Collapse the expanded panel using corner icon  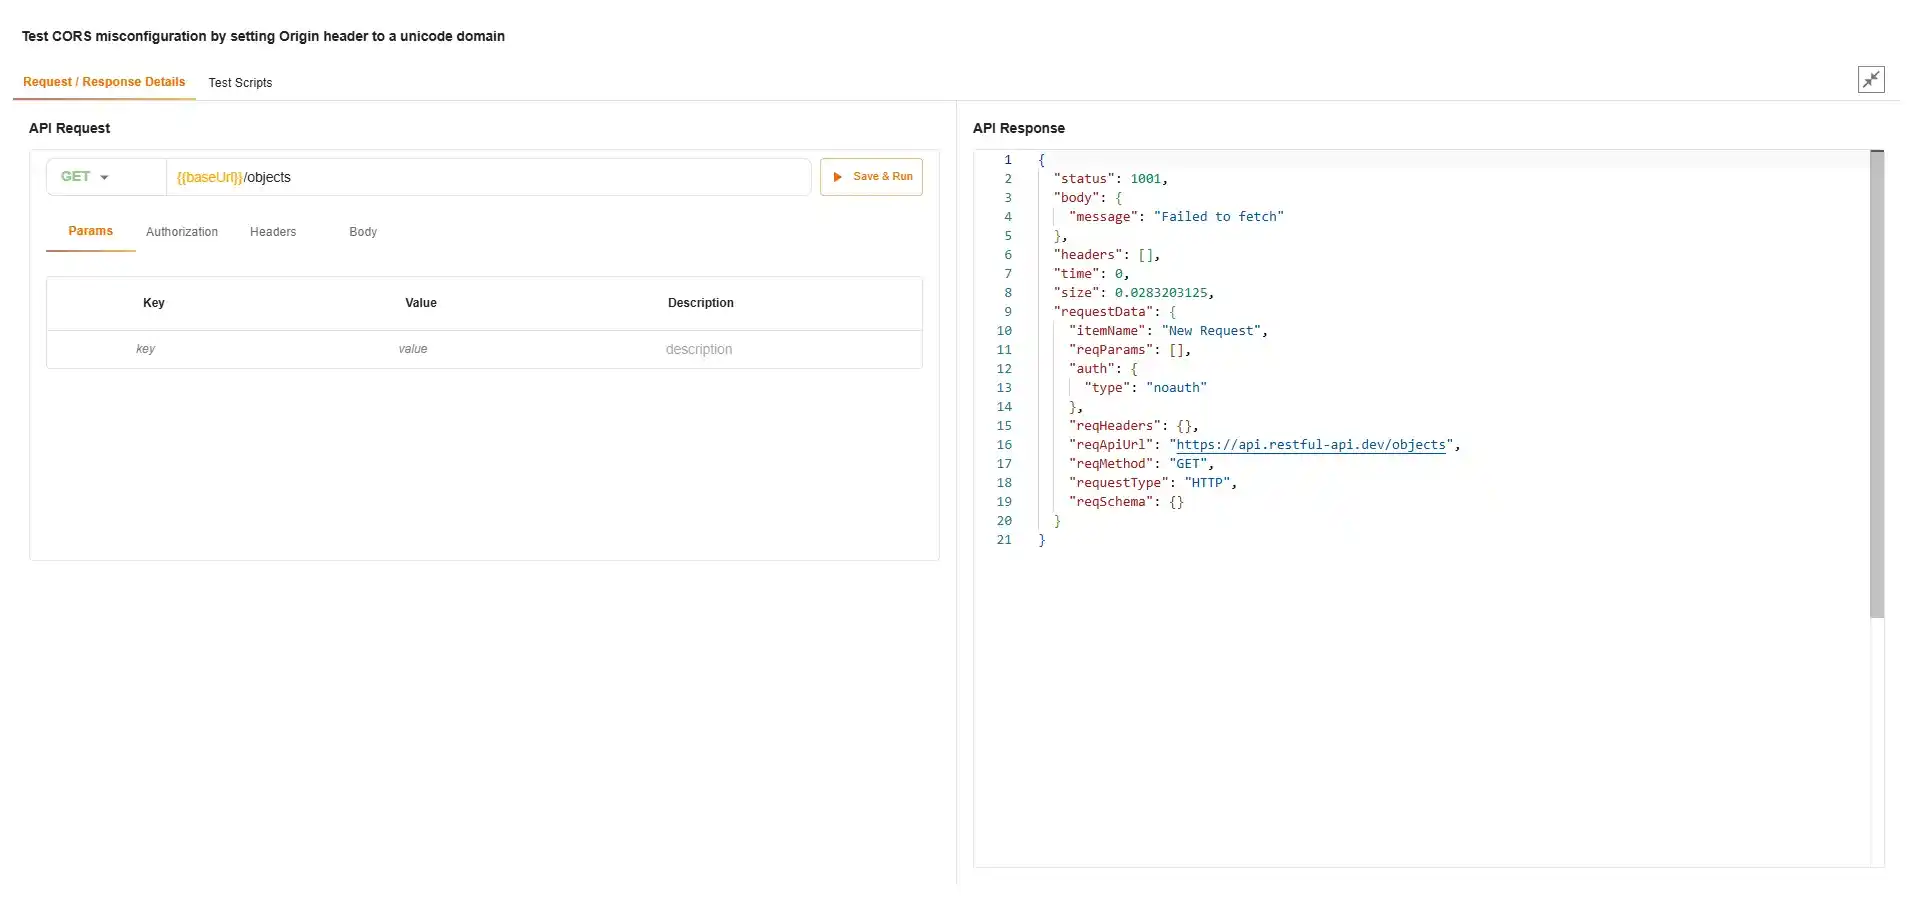[x=1870, y=80]
